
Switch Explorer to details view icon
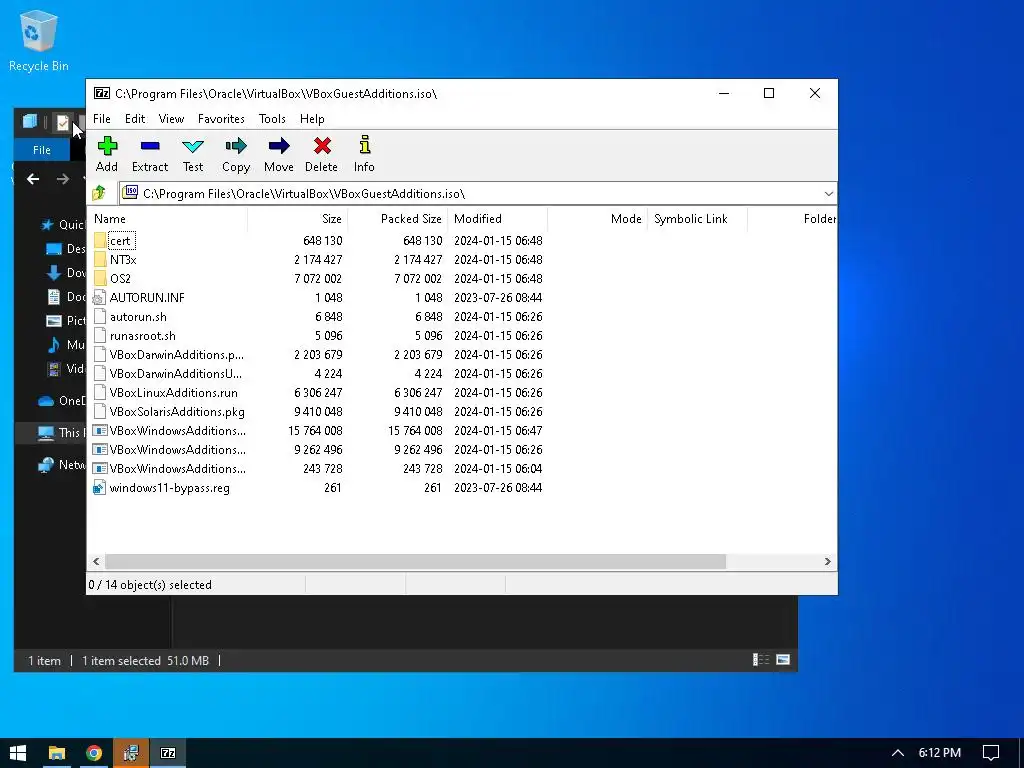[761, 660]
